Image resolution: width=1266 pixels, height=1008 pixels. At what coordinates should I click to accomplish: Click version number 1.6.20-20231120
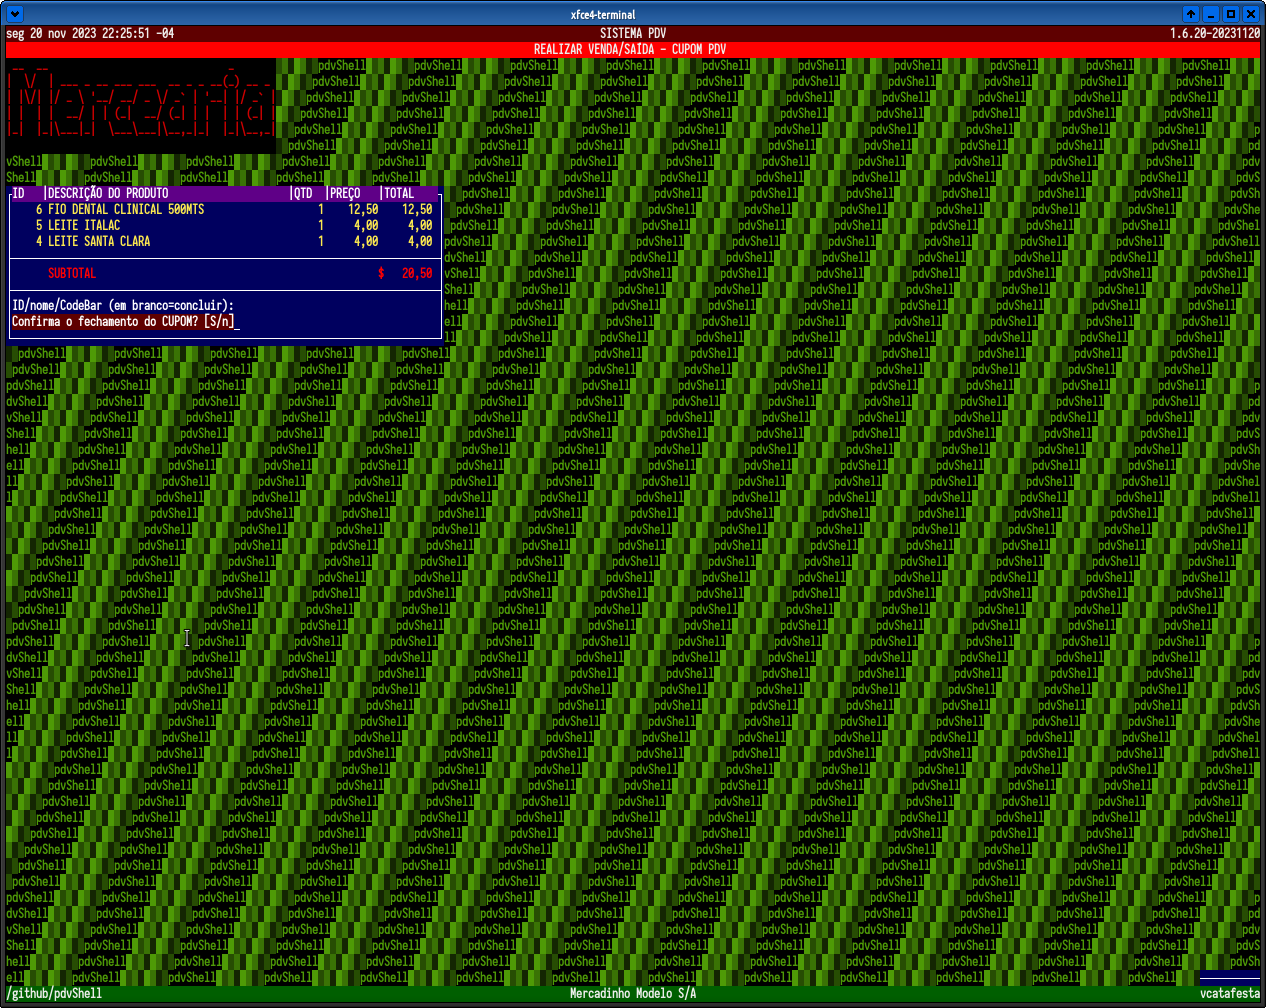tap(1215, 33)
